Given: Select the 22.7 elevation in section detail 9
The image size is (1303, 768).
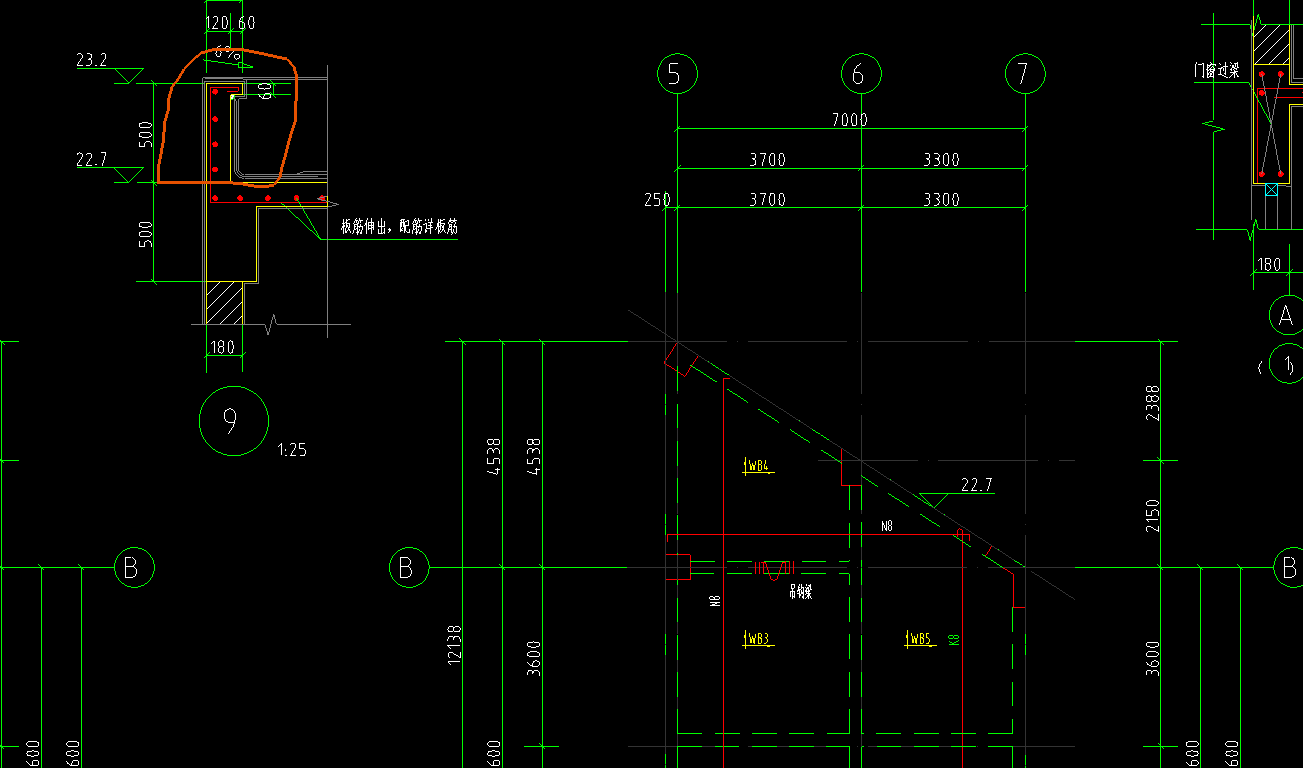Looking at the screenshot, I should (x=91, y=159).
